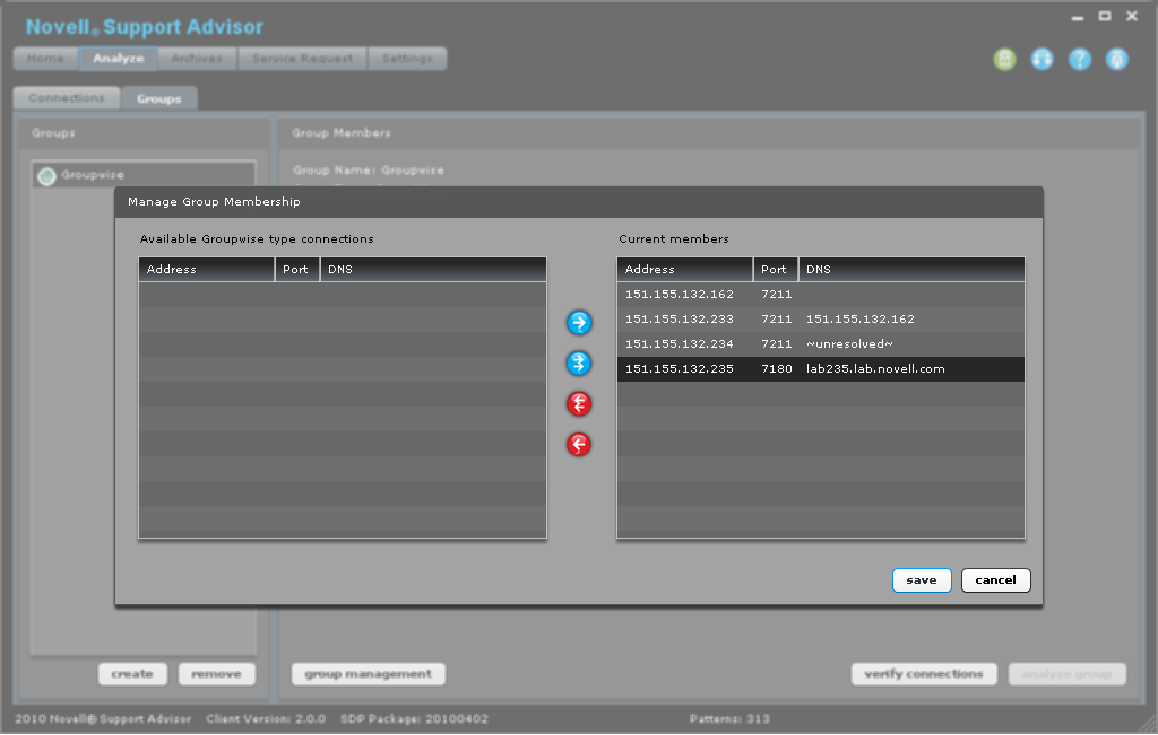Viewport: 1158px width, 735px height.
Task: Select member row 151.155.132.235
Action: click(x=821, y=369)
